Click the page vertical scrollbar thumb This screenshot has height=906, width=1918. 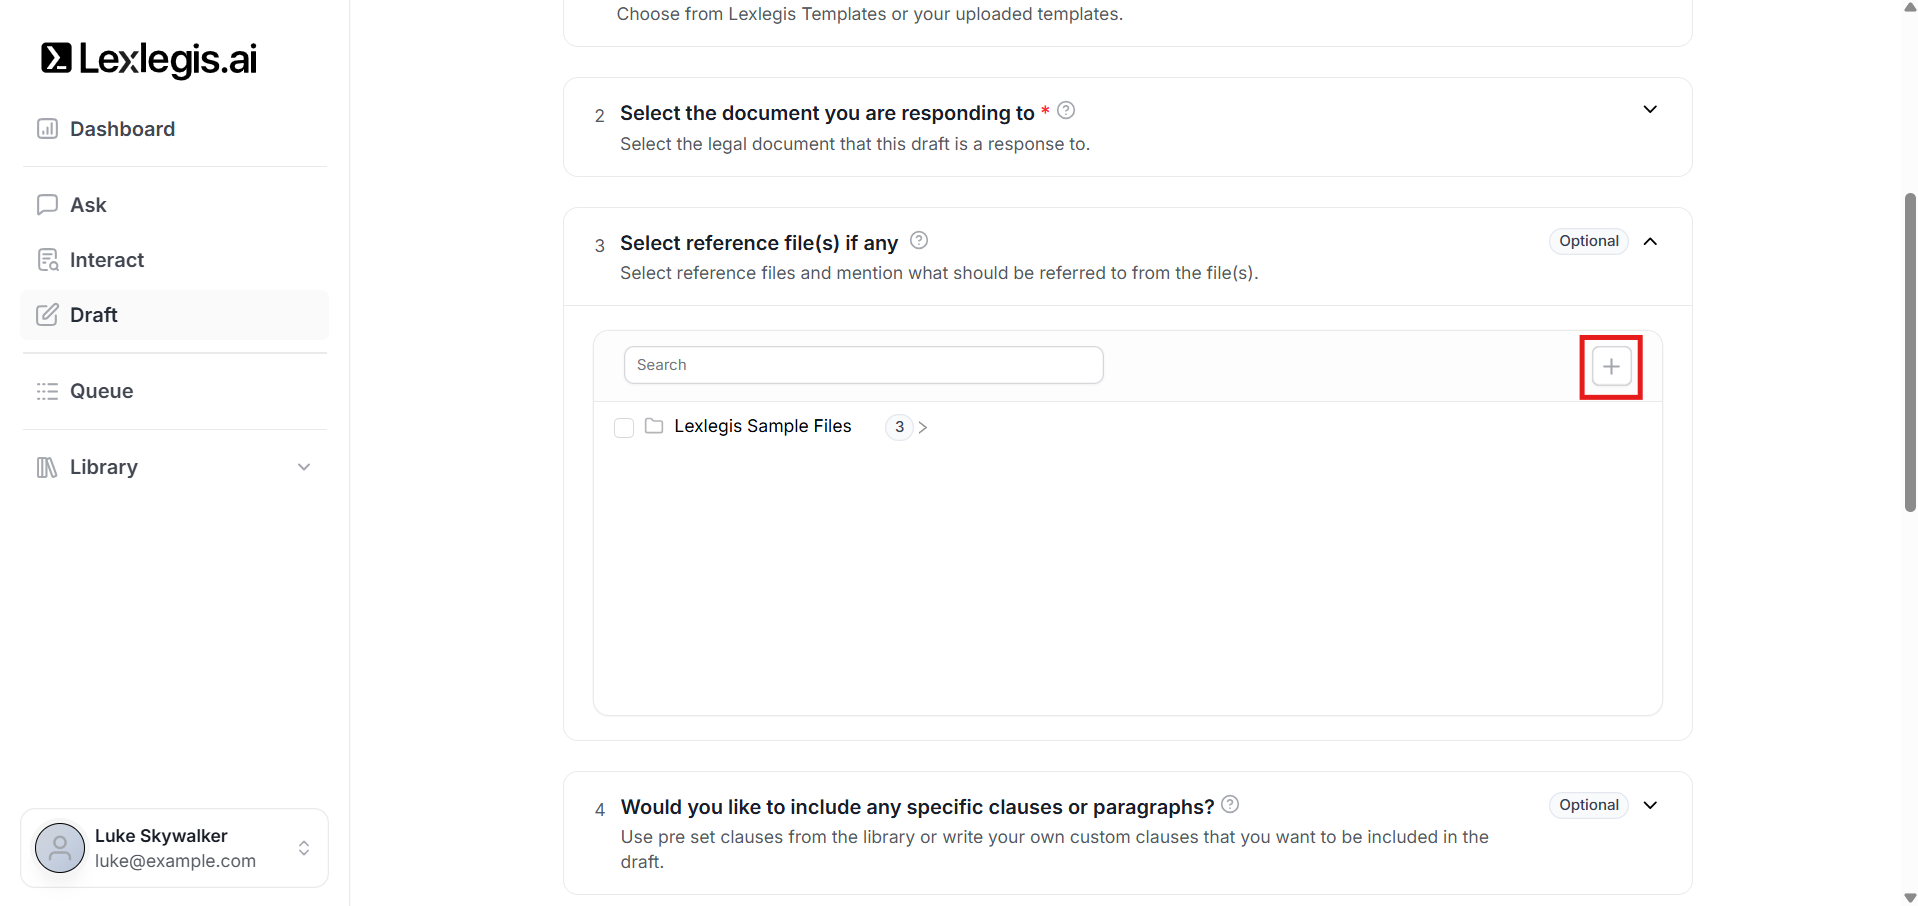point(1910,352)
